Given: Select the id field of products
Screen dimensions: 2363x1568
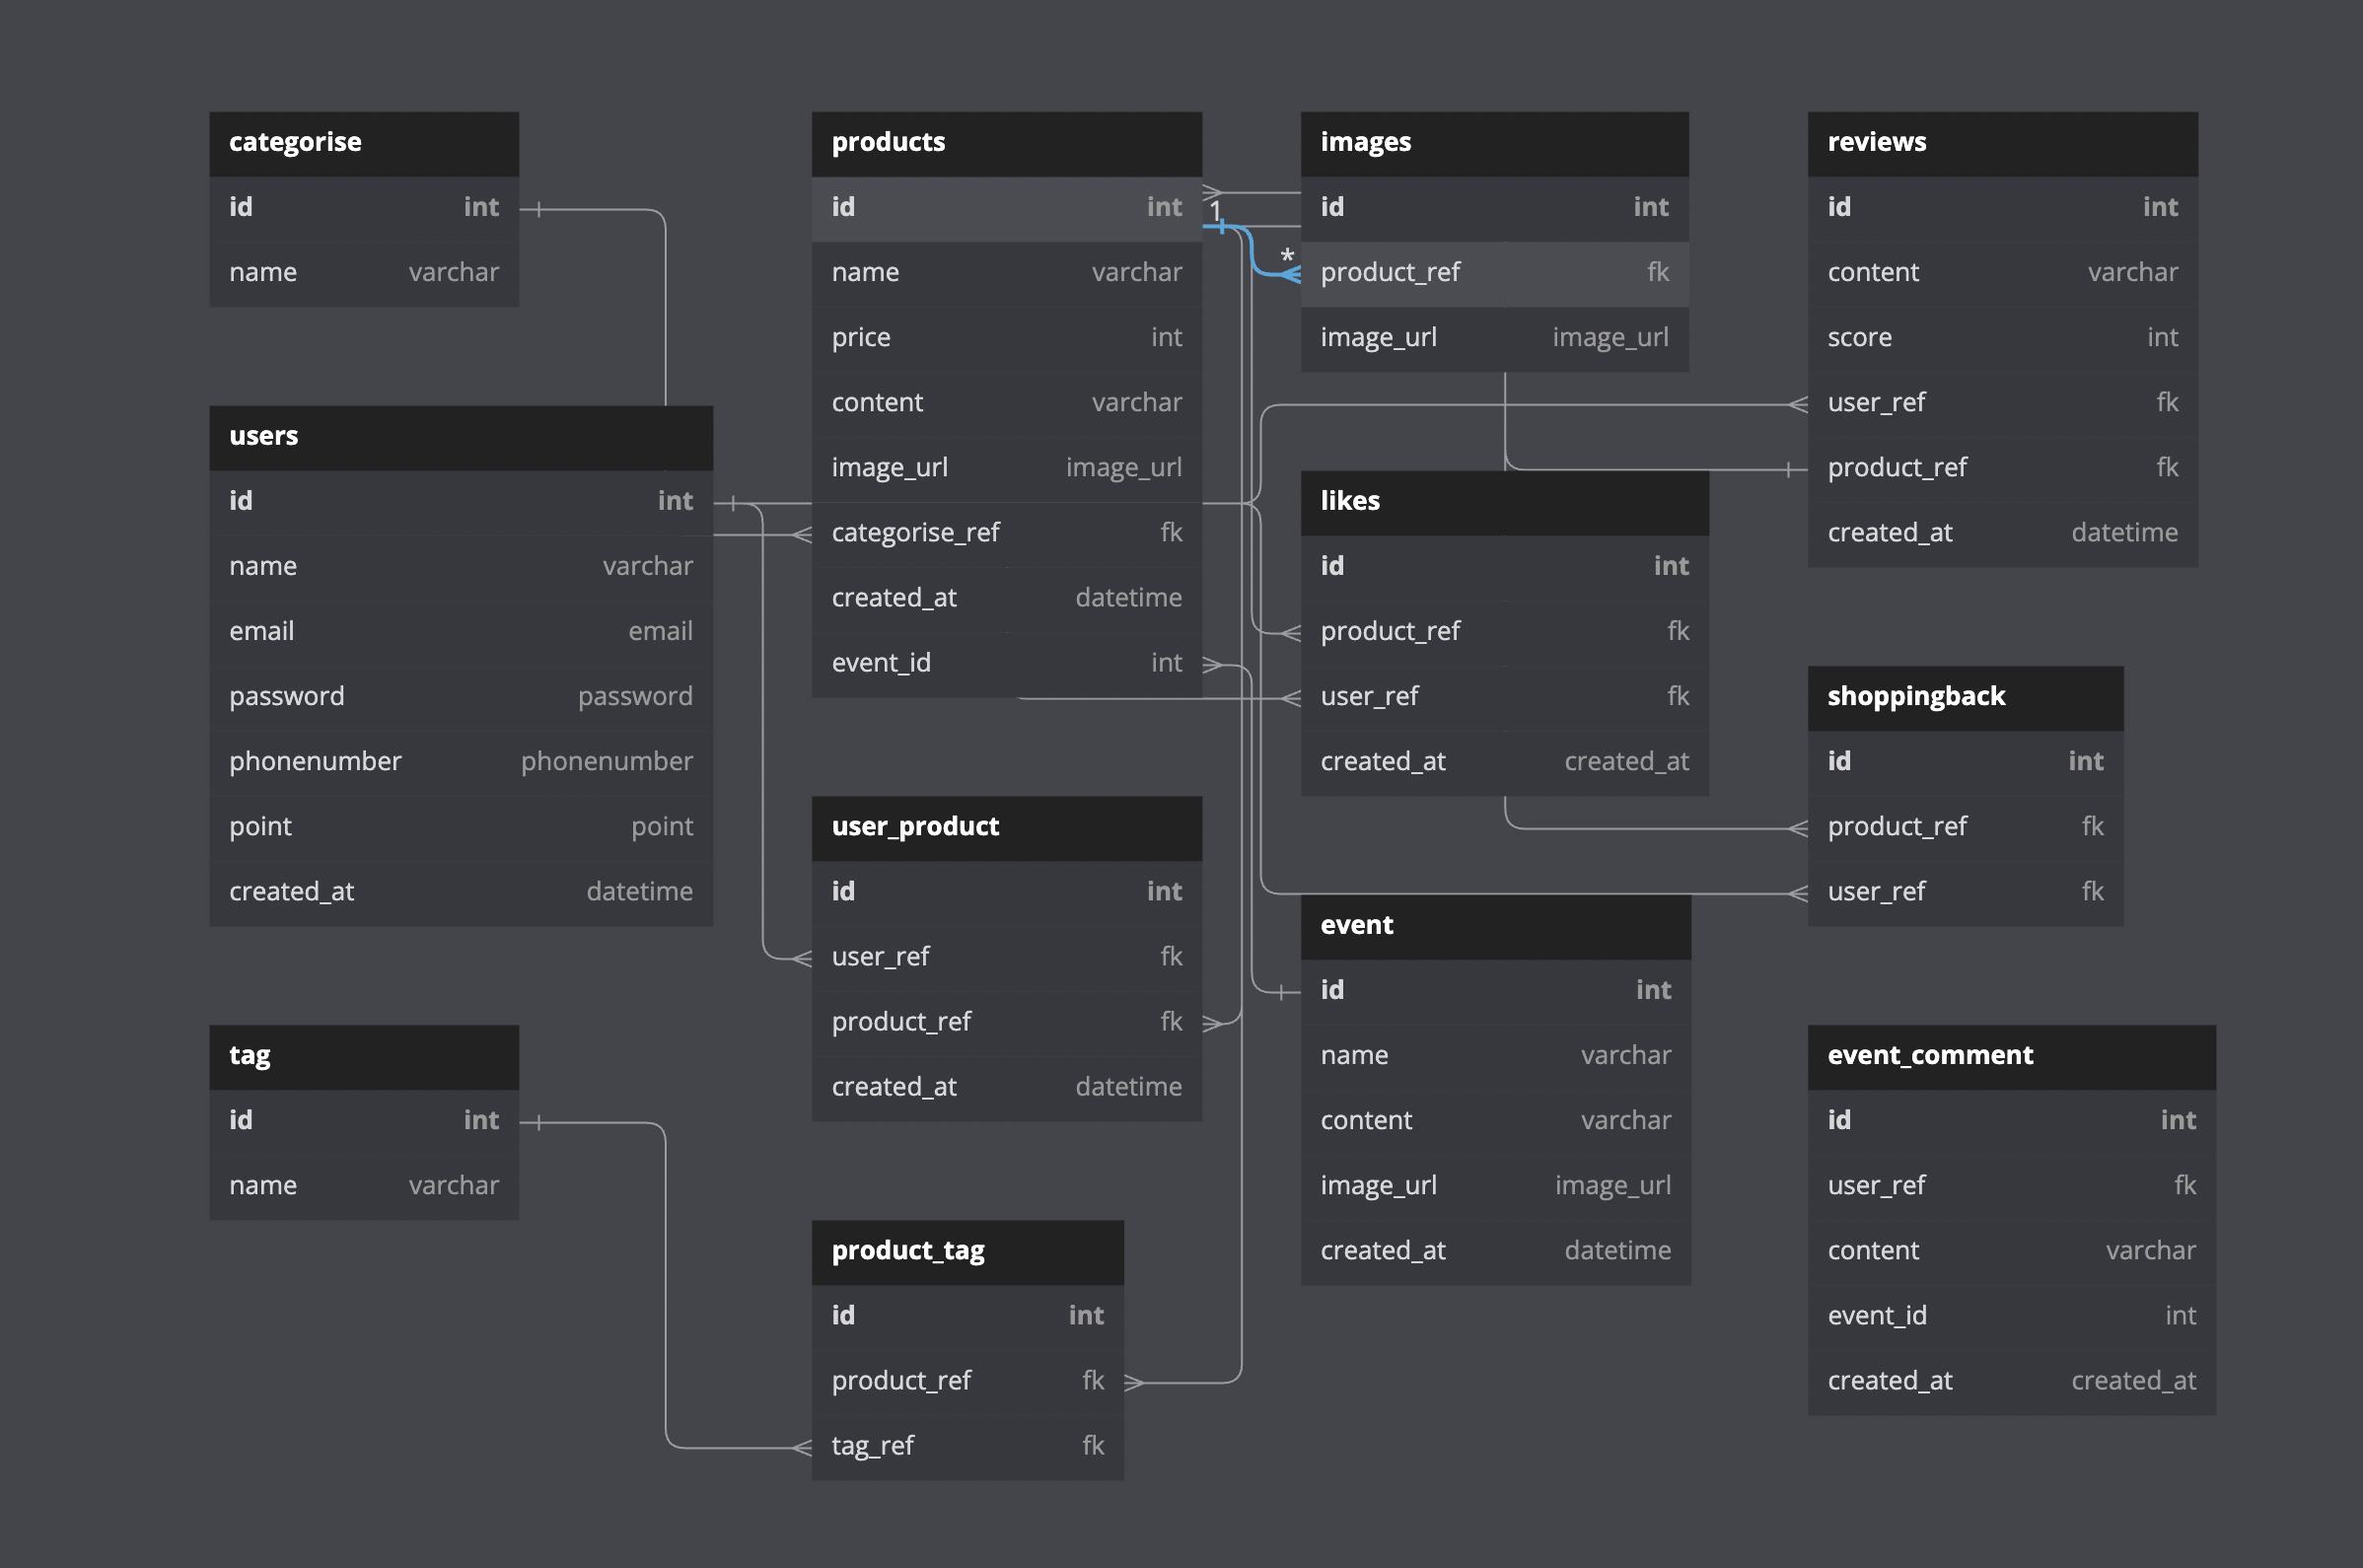Looking at the screenshot, I should pyautogui.click(x=1005, y=207).
